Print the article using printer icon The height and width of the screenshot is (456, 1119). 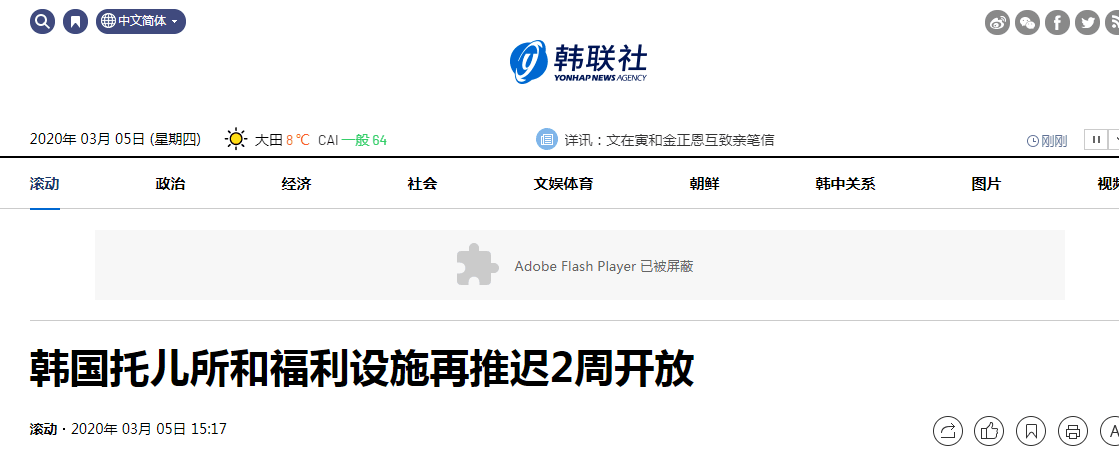click(1073, 430)
